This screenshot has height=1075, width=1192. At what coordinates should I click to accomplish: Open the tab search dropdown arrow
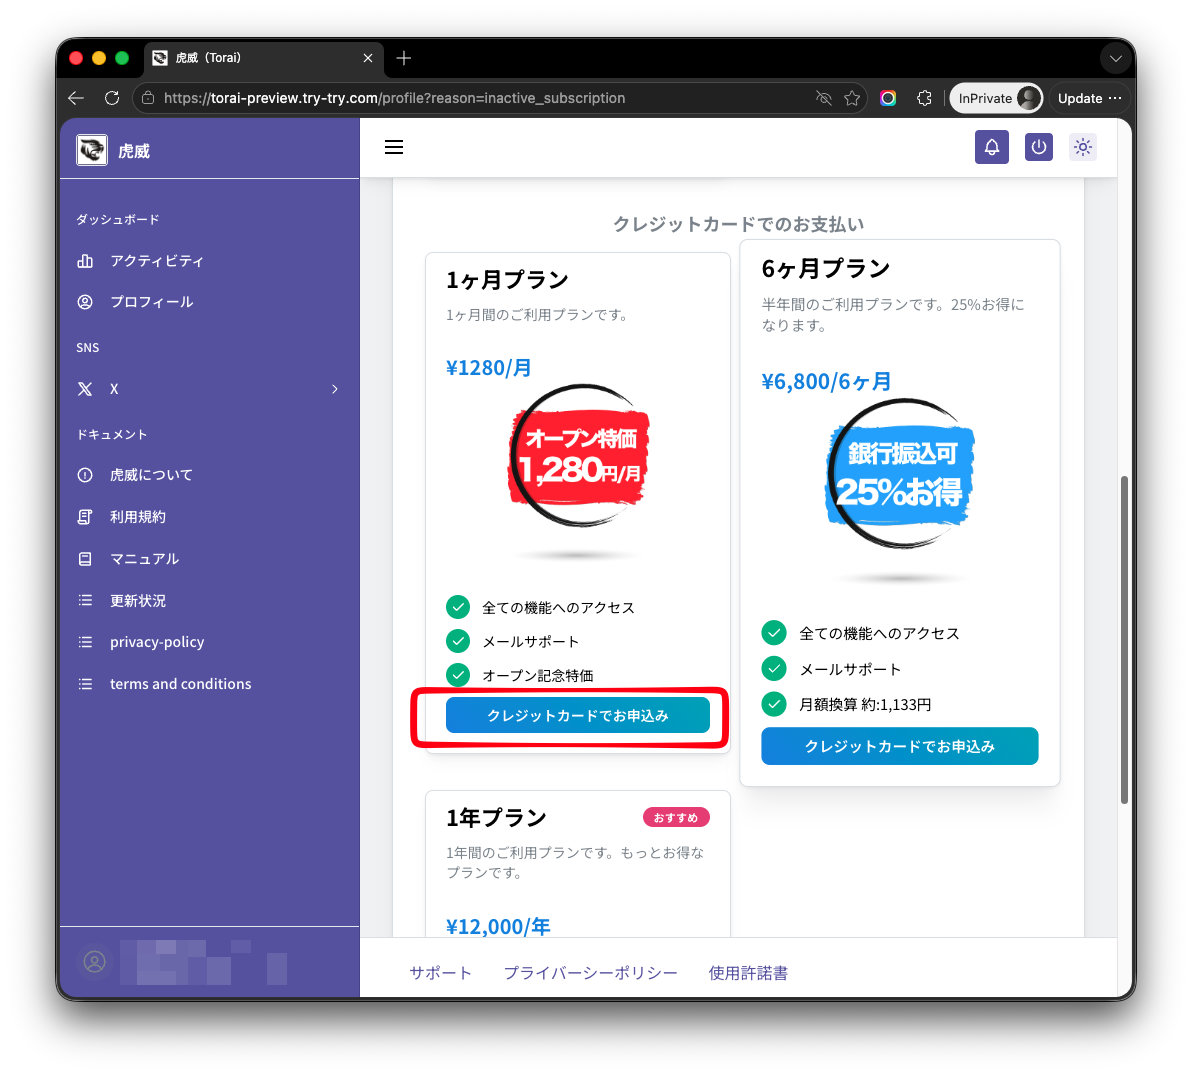(1115, 58)
